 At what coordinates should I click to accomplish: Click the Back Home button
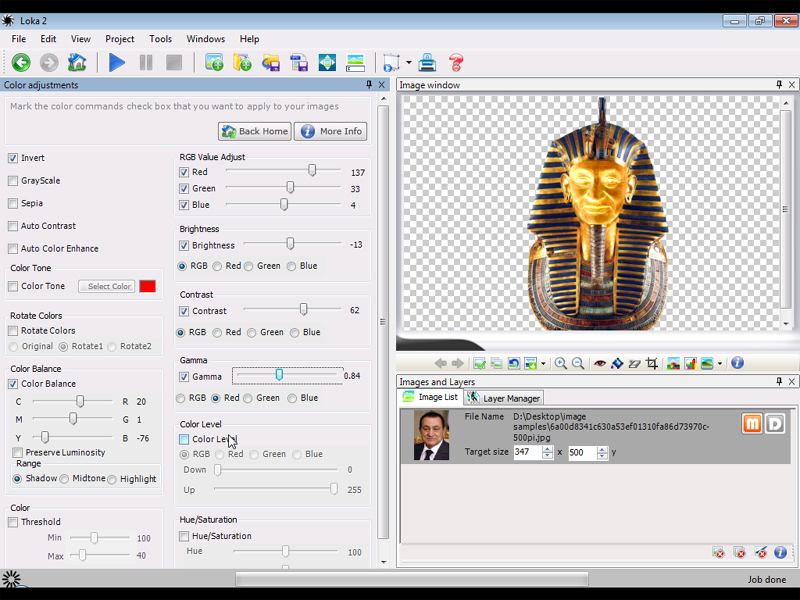click(255, 131)
